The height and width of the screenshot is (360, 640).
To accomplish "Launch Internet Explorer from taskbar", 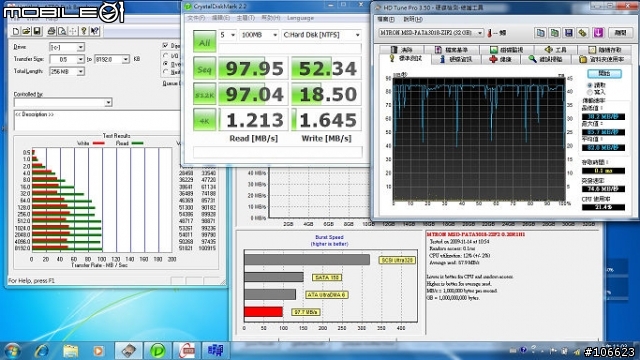I will 42,351.
